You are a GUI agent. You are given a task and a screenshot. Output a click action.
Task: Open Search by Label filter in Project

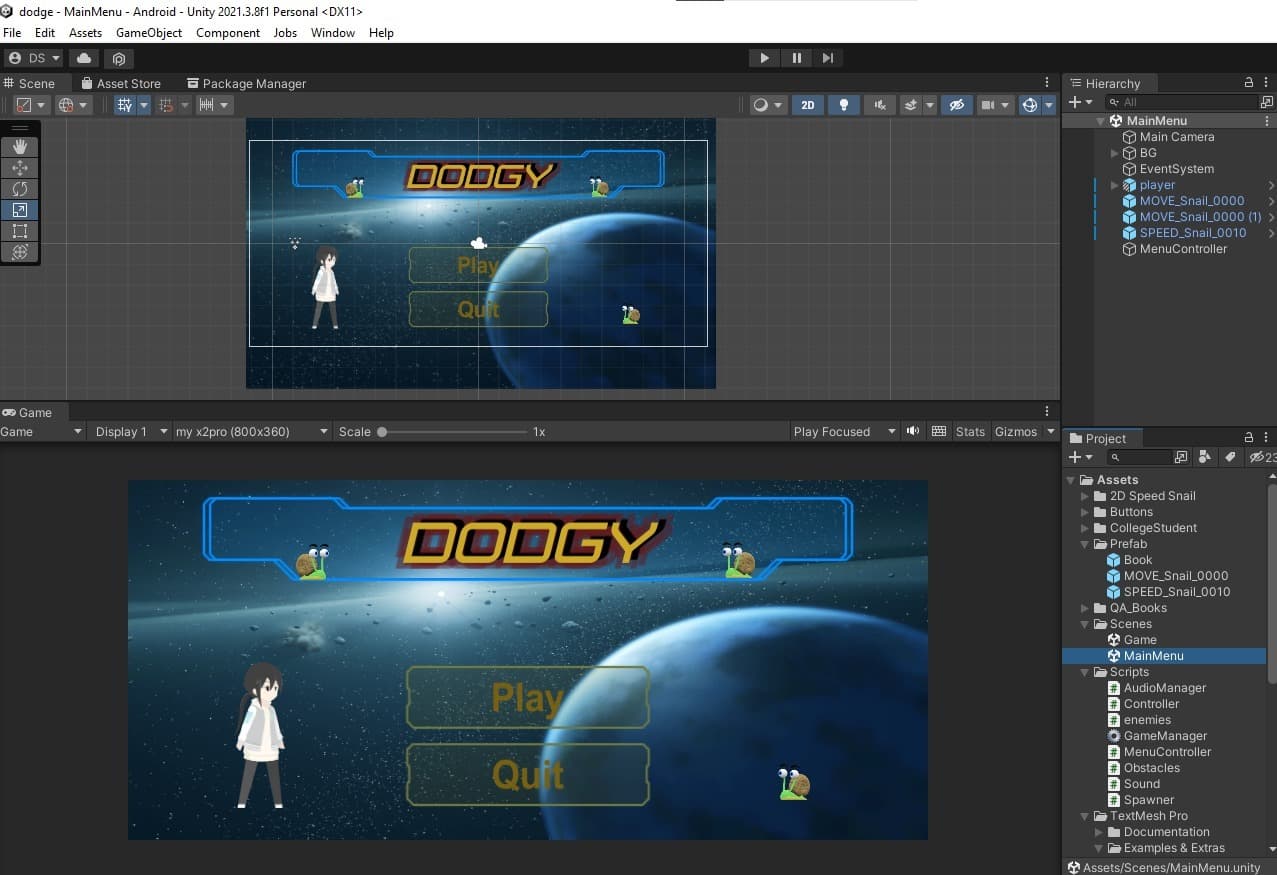[1230, 457]
